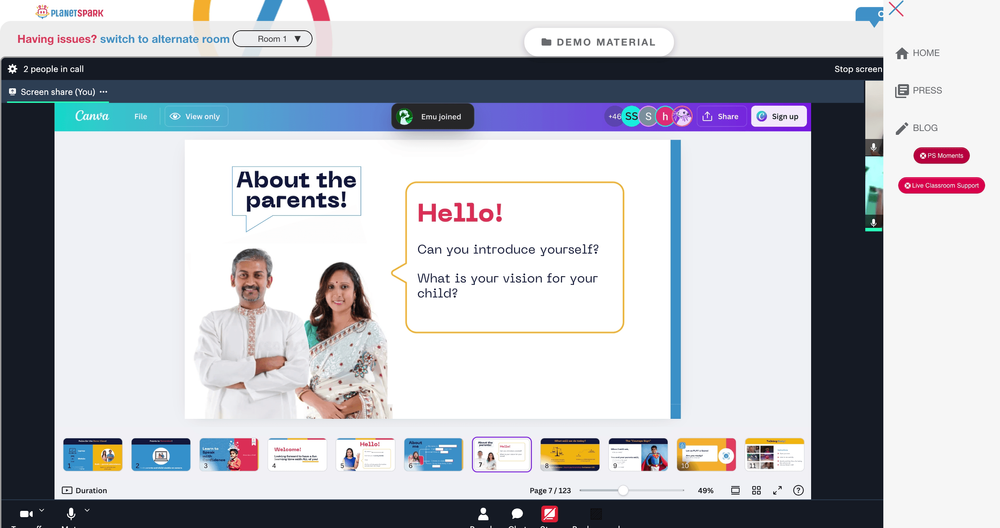Select slide 2 thumbnail
This screenshot has width=1000, height=528.
tap(161, 455)
